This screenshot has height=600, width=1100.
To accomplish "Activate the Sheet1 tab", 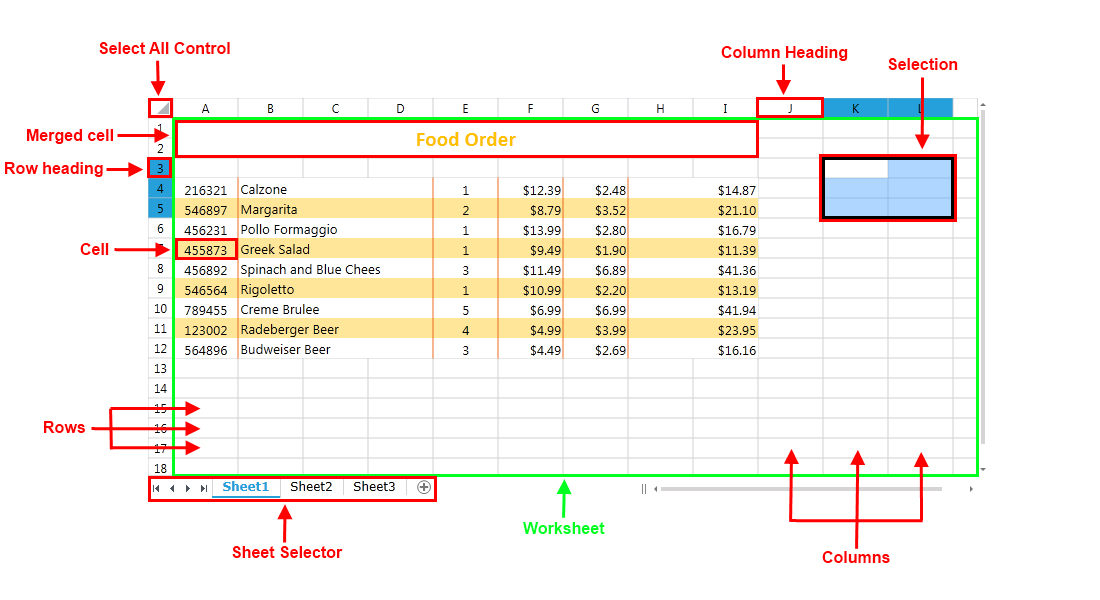I will [x=246, y=487].
